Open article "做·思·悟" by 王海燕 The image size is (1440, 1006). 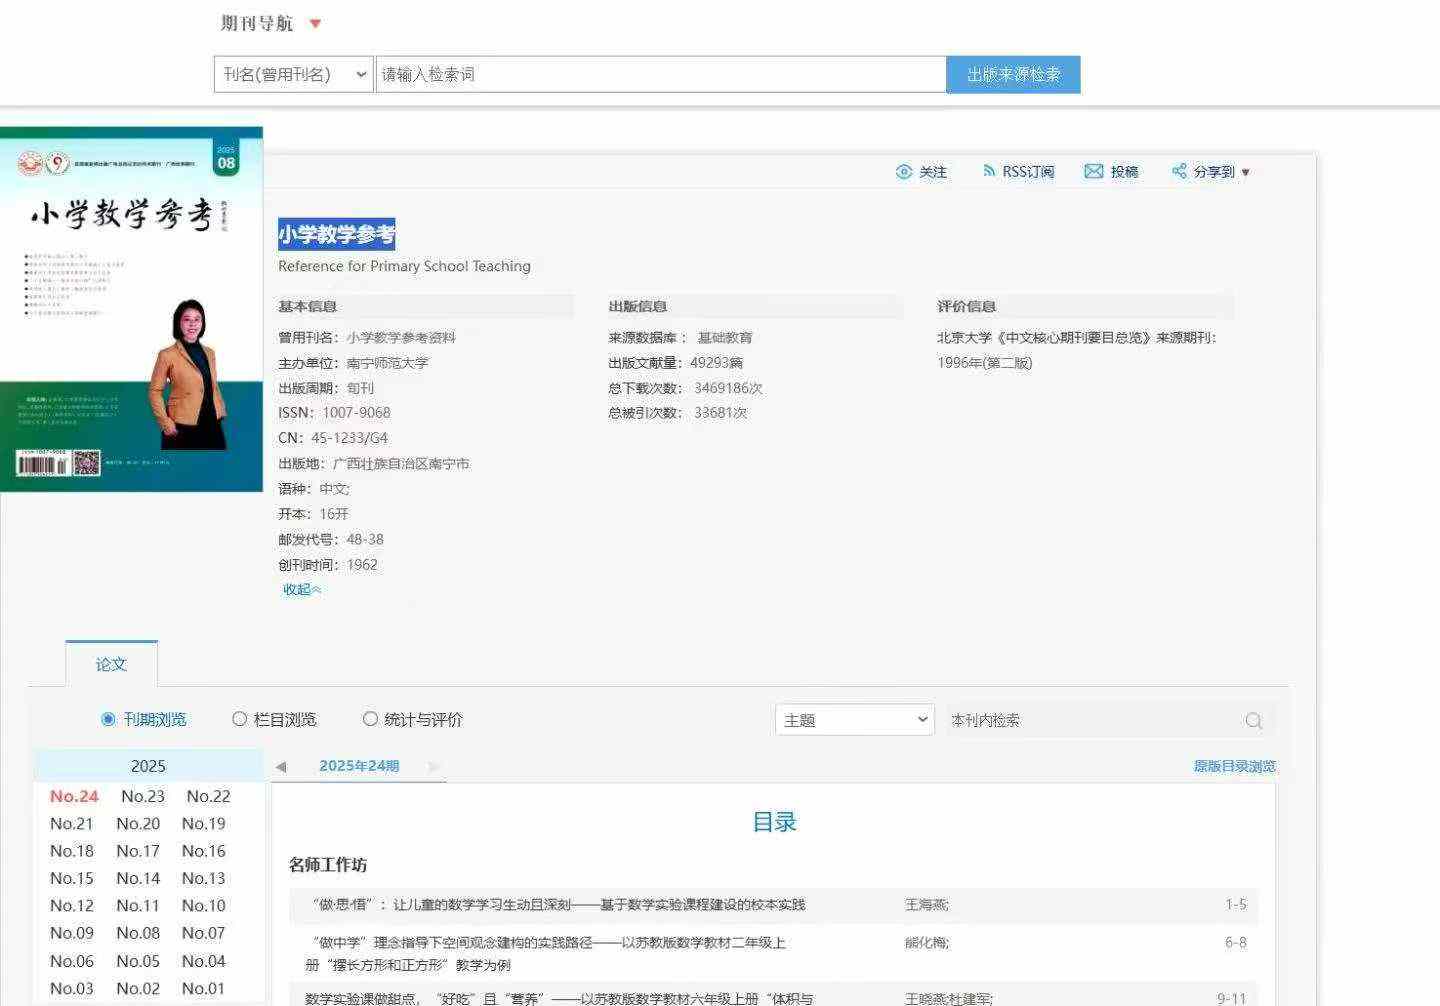click(559, 905)
